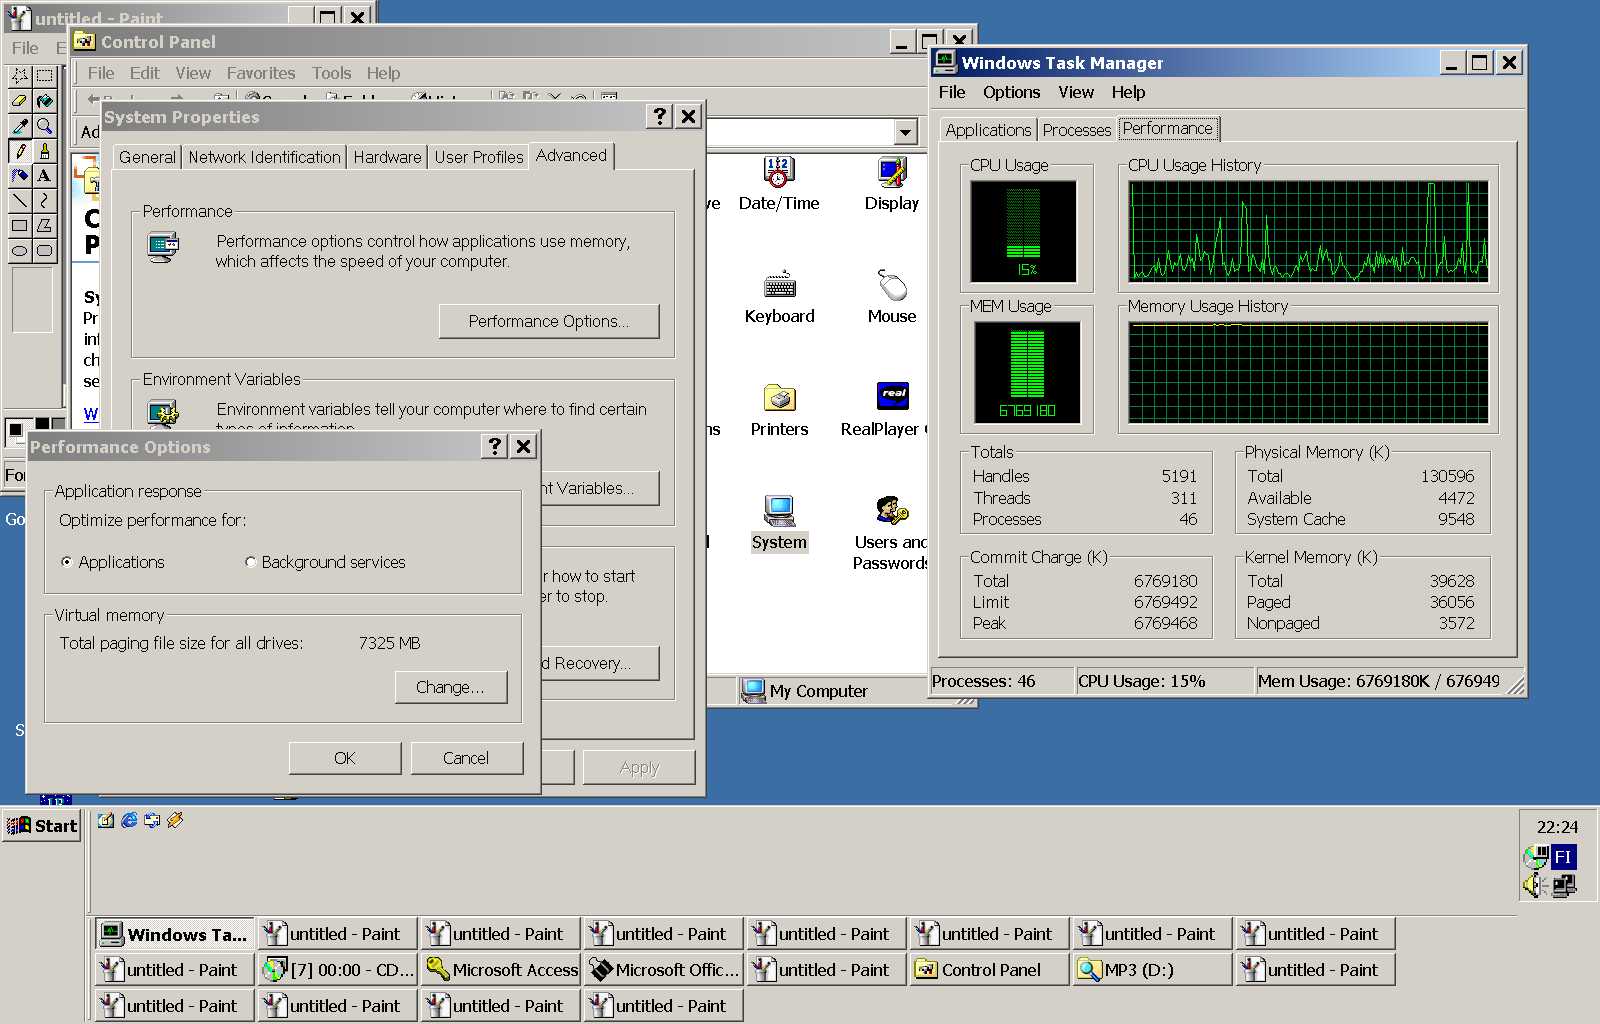This screenshot has width=1600, height=1024.
Task: Click the network connection tray icon
Action: click(1564, 885)
